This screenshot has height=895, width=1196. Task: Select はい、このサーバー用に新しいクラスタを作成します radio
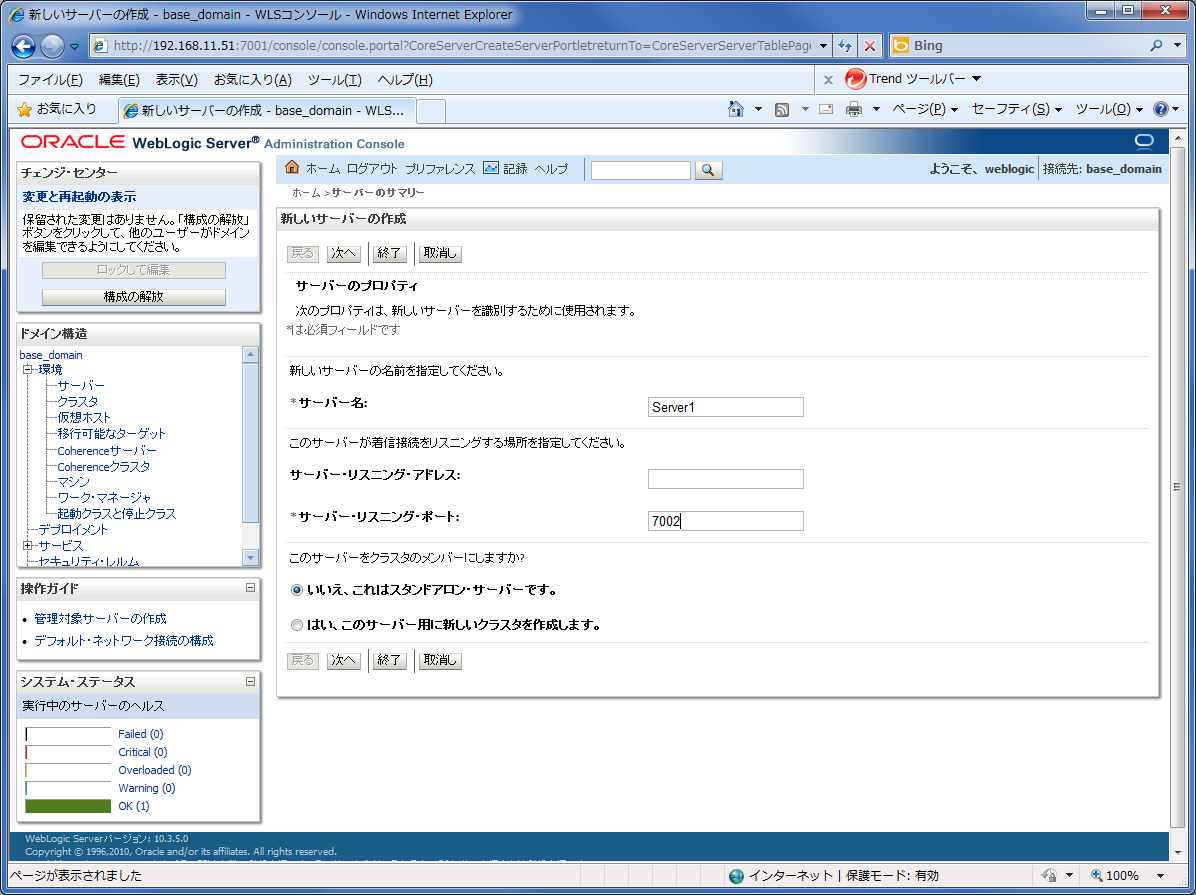click(x=297, y=625)
